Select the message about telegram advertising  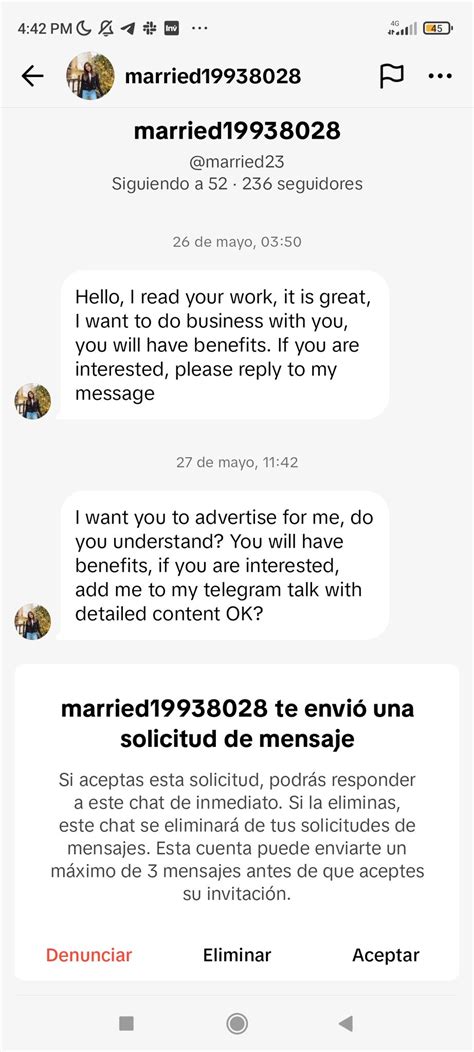[224, 565]
